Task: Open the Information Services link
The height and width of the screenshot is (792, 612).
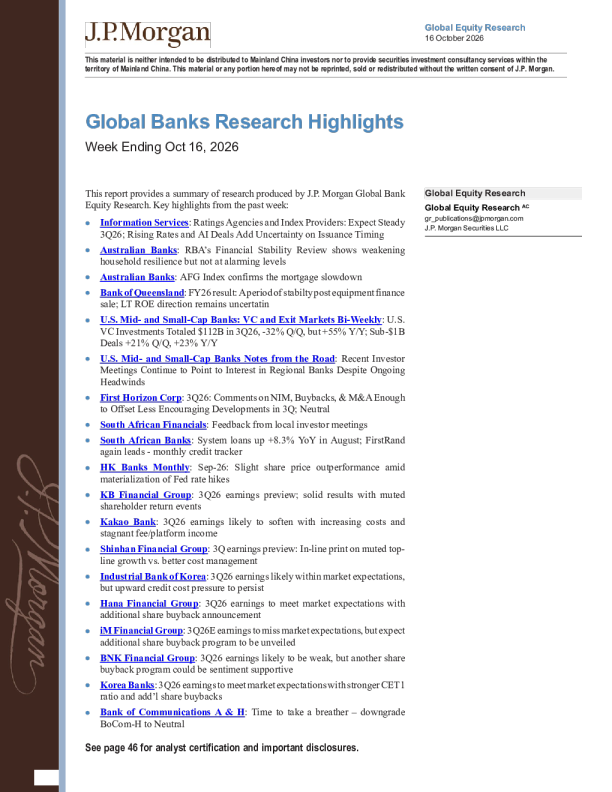Action: (144, 223)
